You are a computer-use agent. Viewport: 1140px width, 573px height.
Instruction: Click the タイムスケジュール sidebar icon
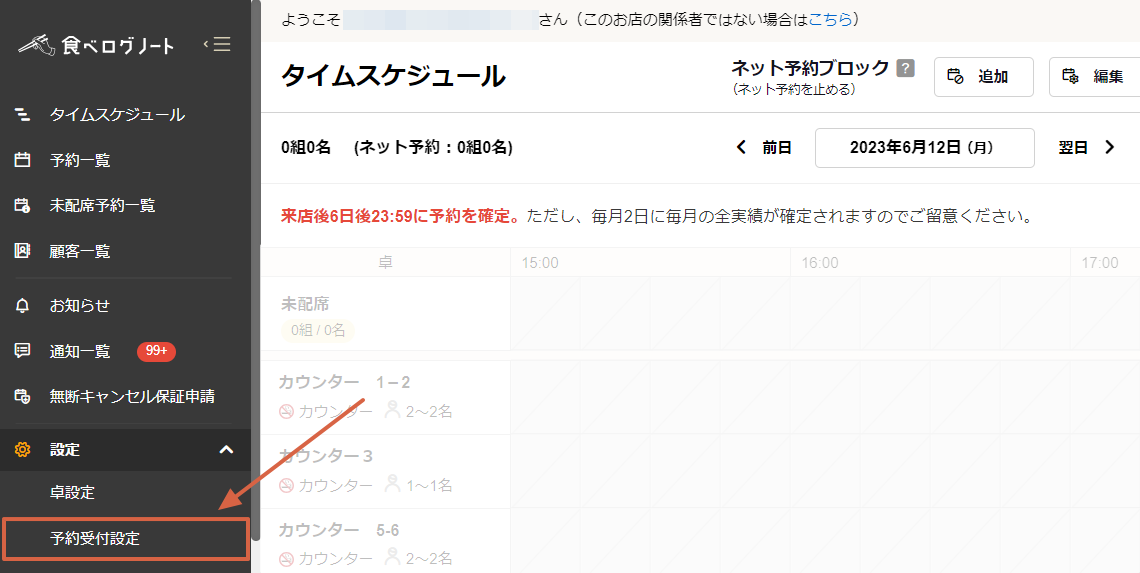(23, 114)
